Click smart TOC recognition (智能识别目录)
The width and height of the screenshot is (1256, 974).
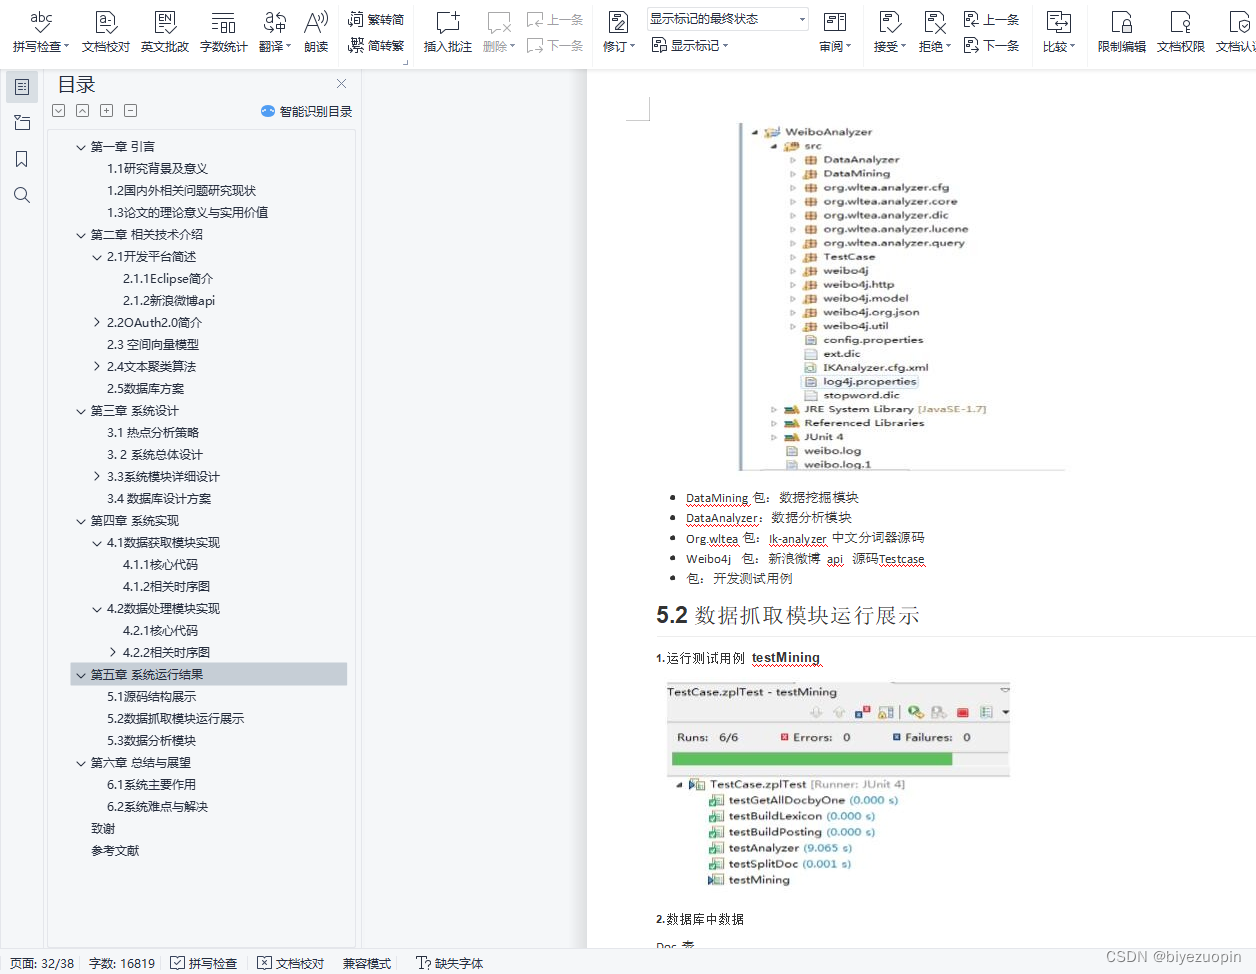(x=306, y=111)
